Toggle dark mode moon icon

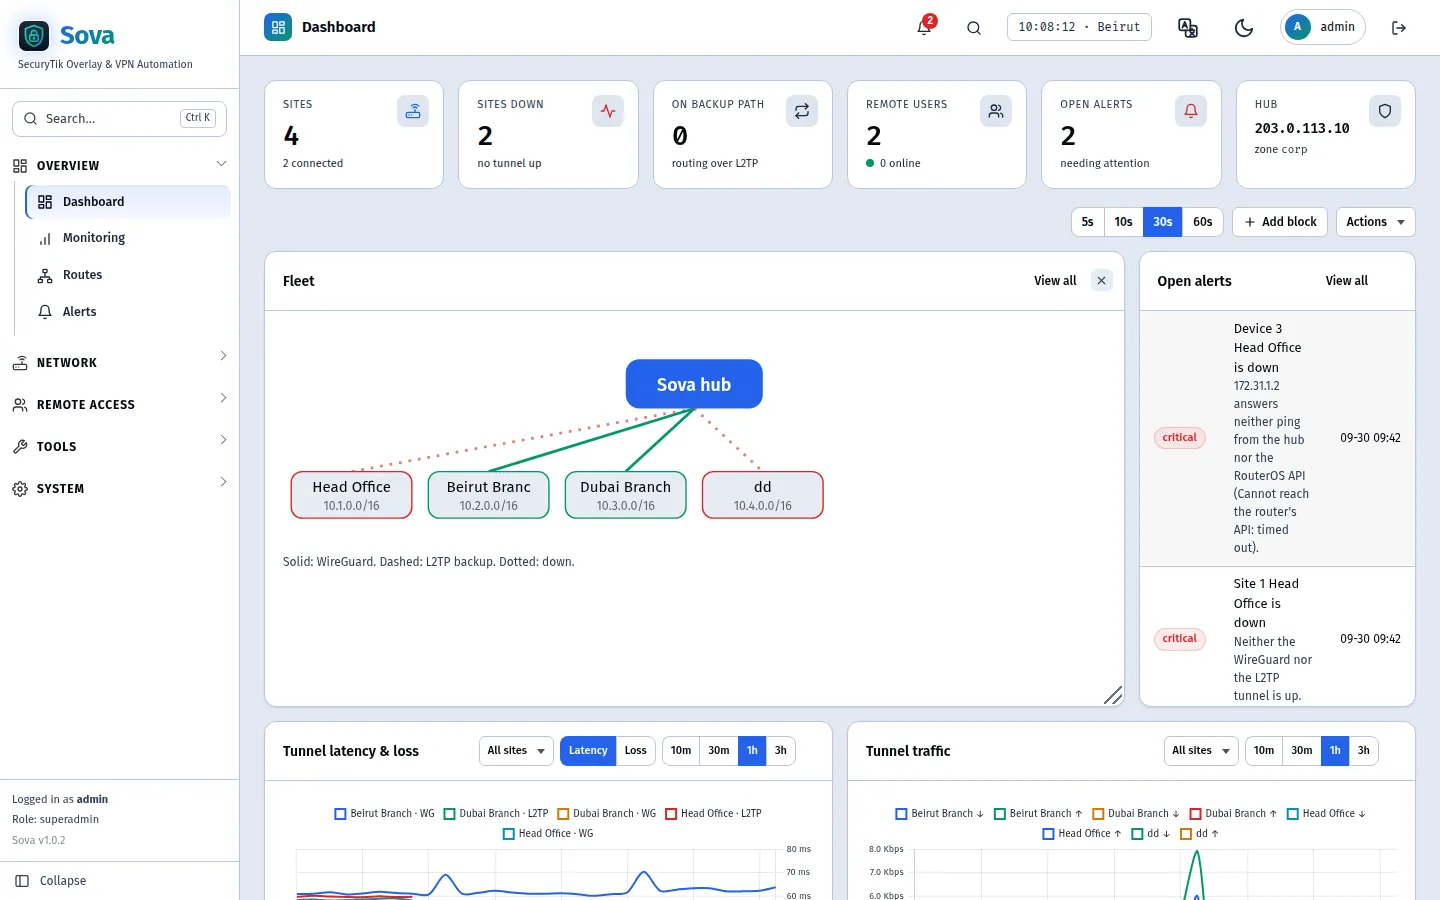pos(1244,28)
